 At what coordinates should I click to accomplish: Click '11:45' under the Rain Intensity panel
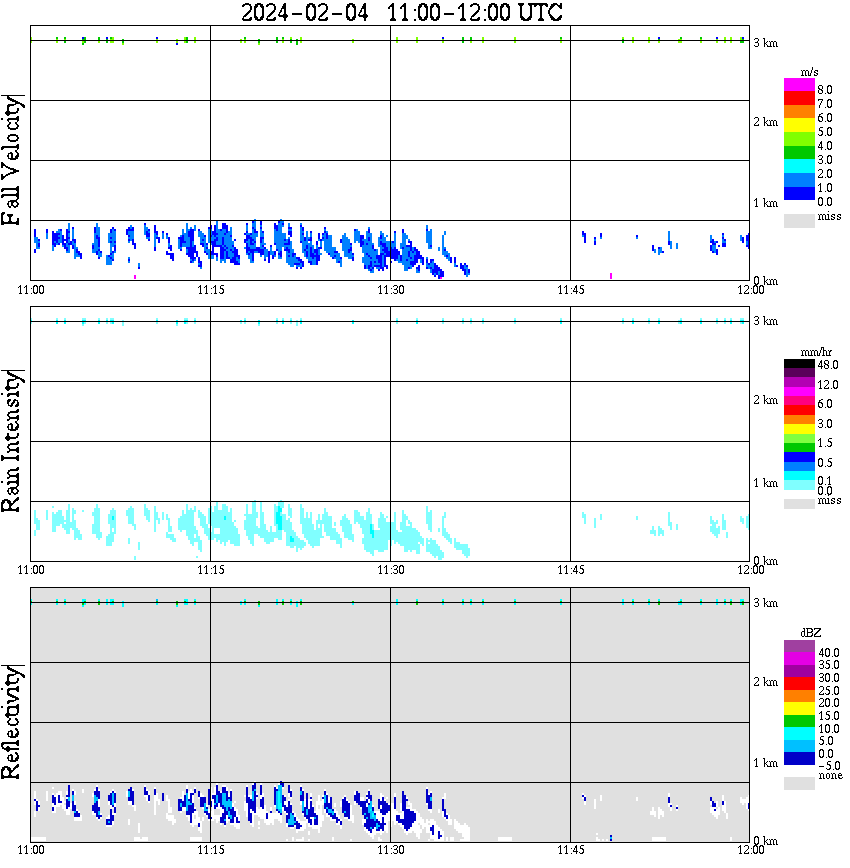pos(571,570)
